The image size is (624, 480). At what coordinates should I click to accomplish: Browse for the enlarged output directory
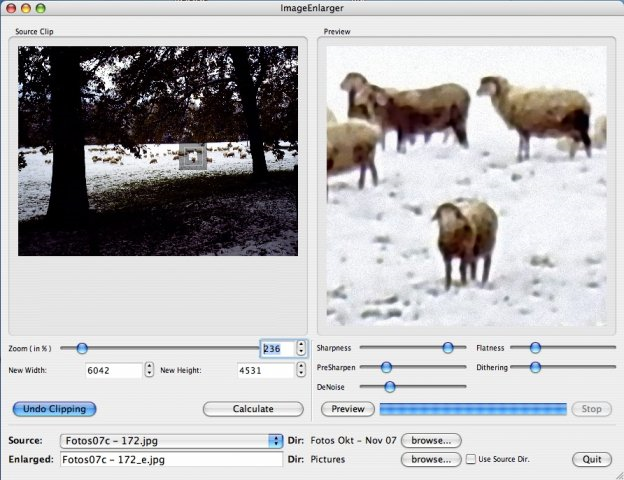(431, 460)
